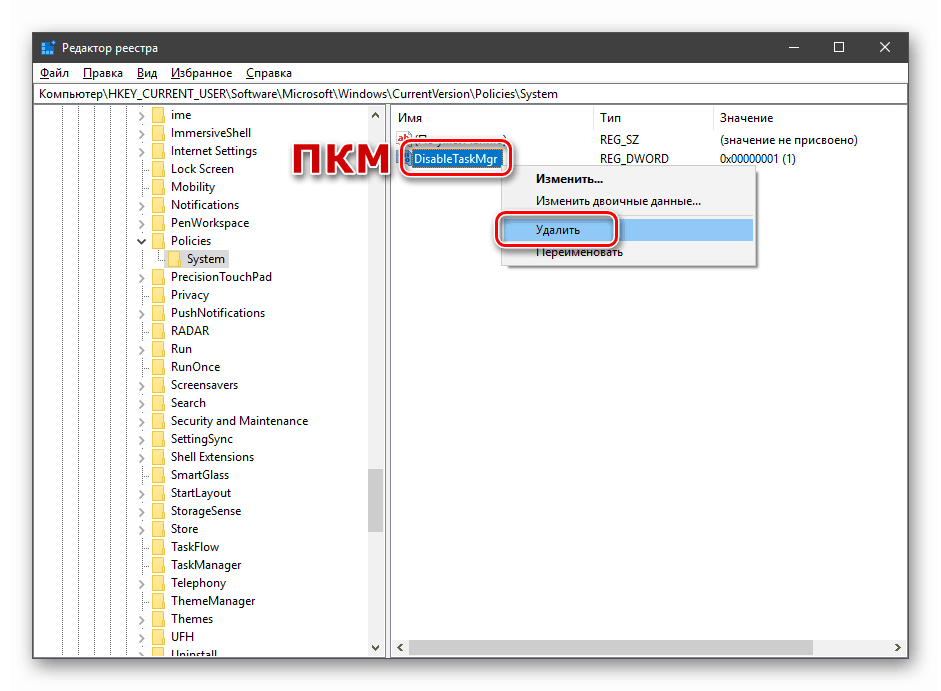Open the Правка menu
Viewport: 941px width, 691px height.
[x=103, y=73]
